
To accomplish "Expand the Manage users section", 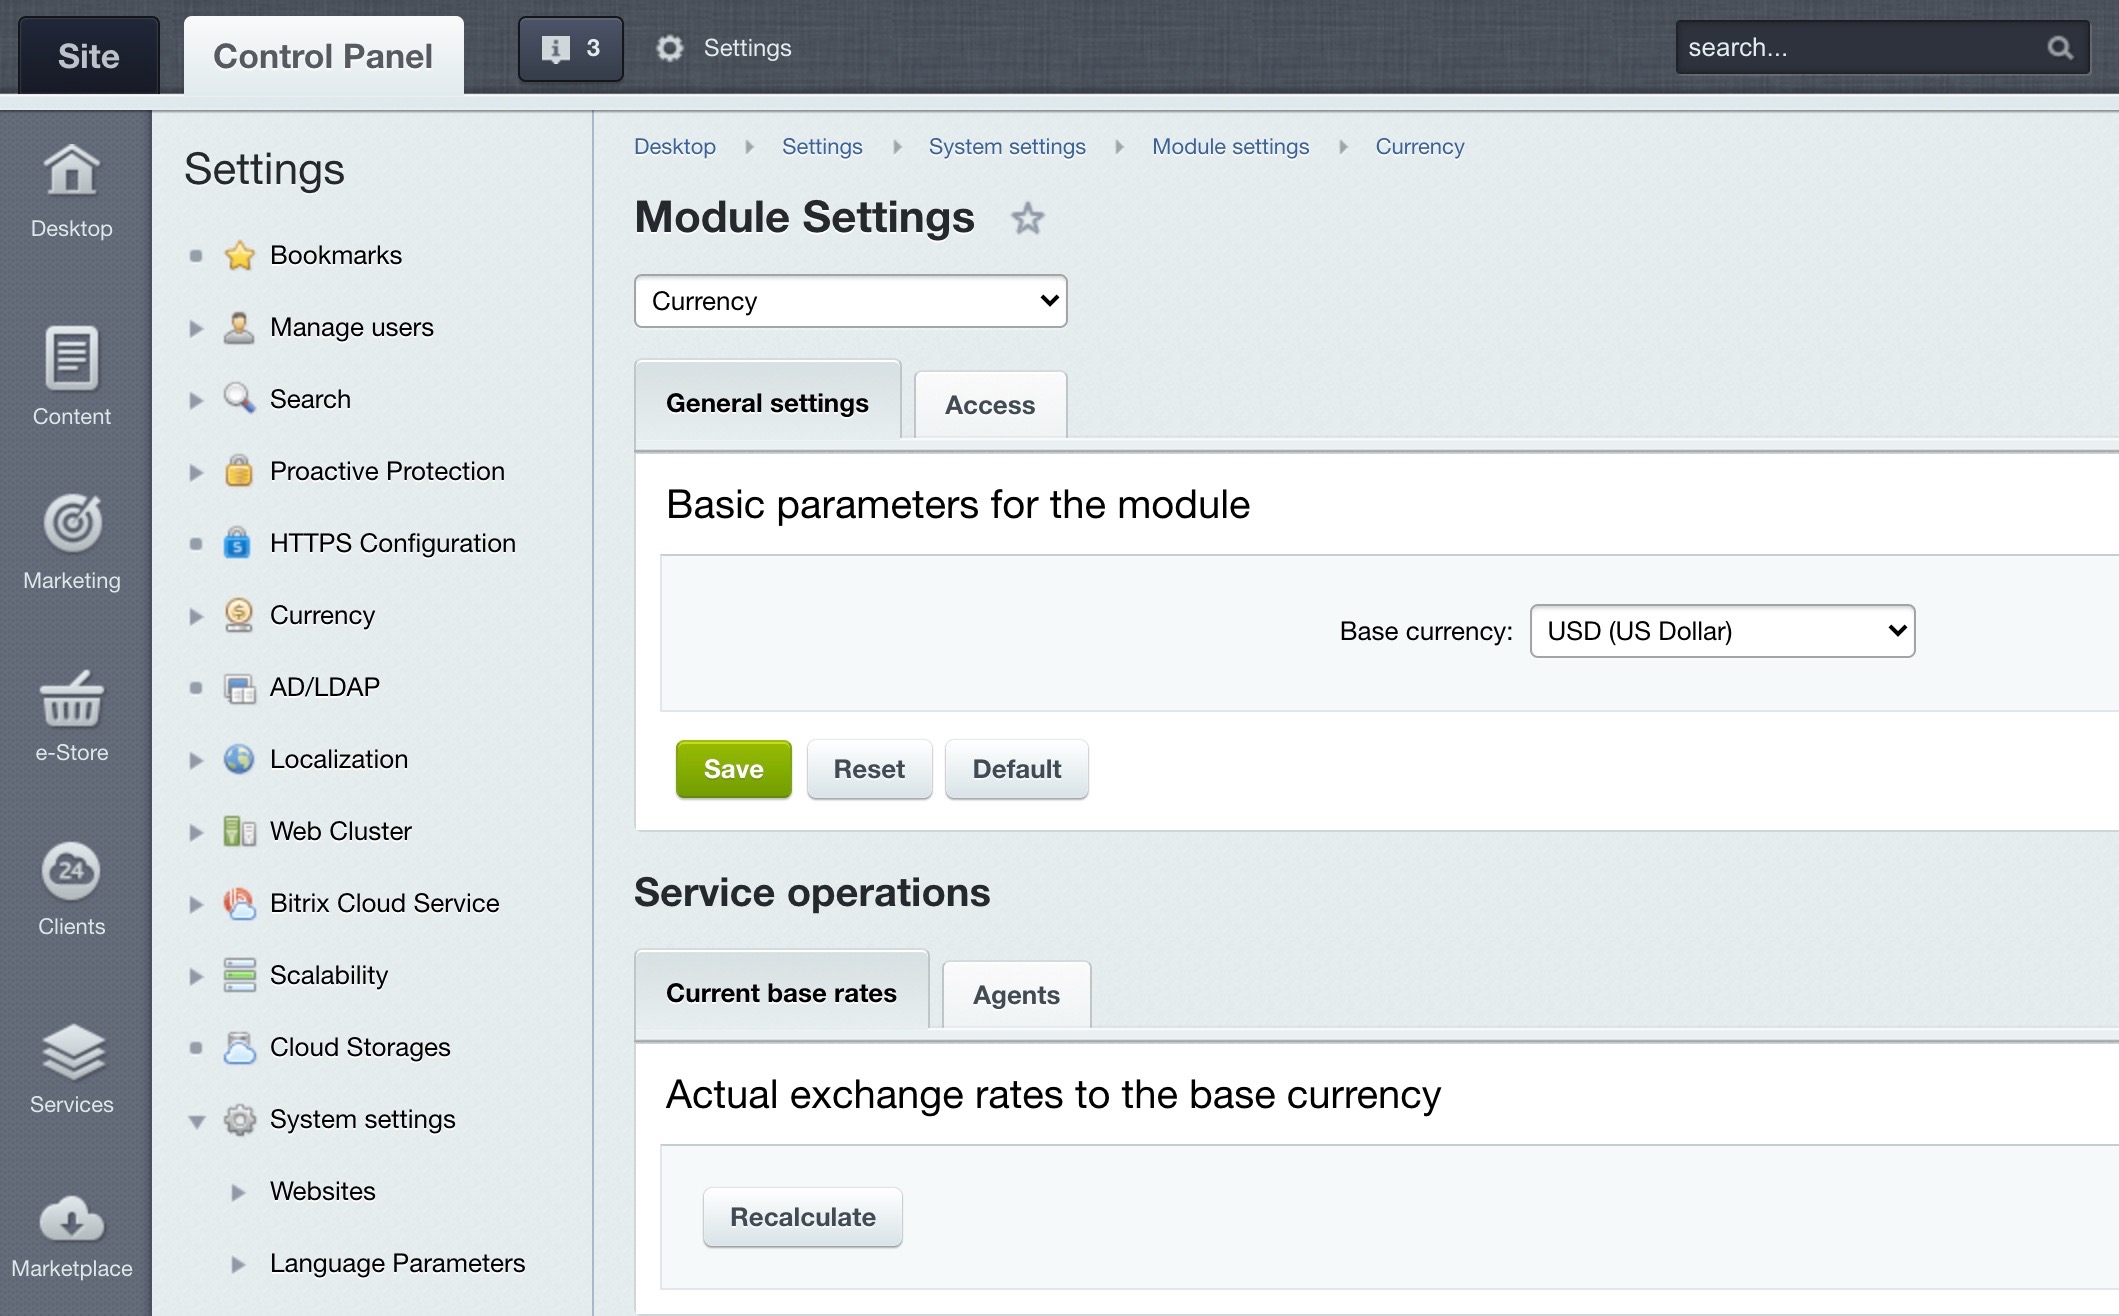I will coord(197,326).
